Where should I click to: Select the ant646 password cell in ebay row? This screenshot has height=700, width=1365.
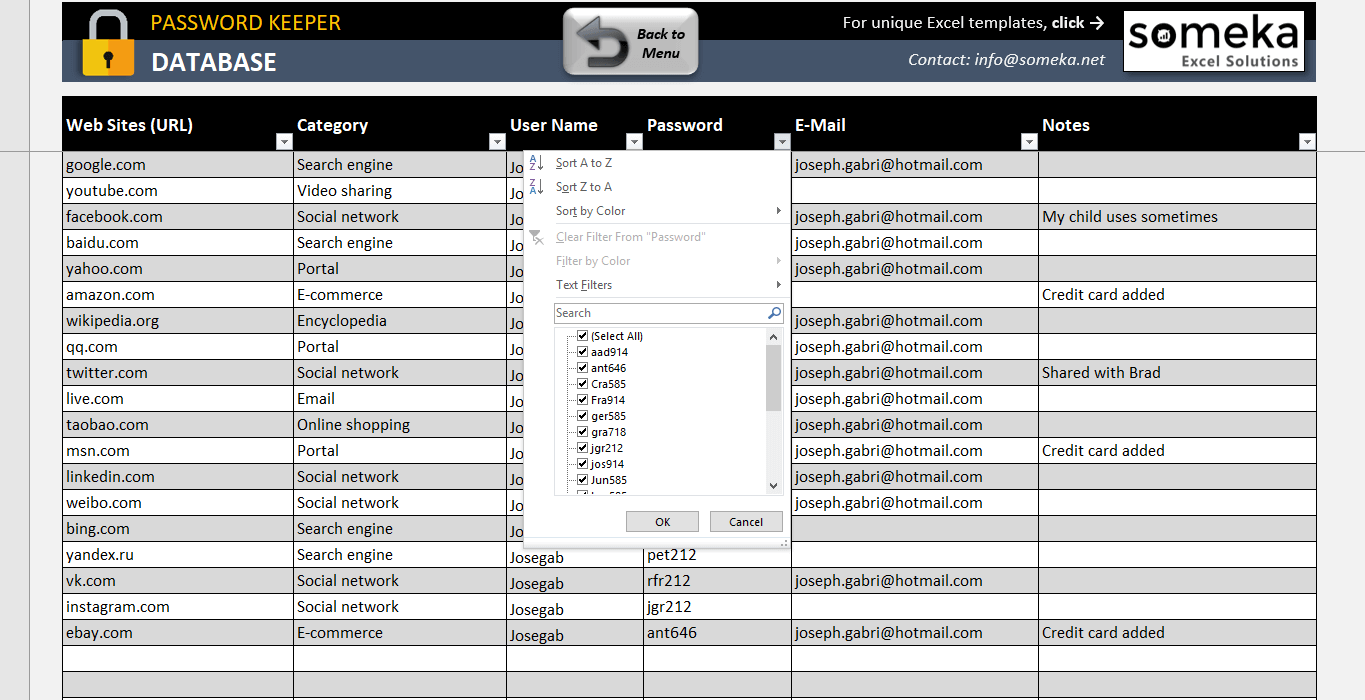(718, 633)
